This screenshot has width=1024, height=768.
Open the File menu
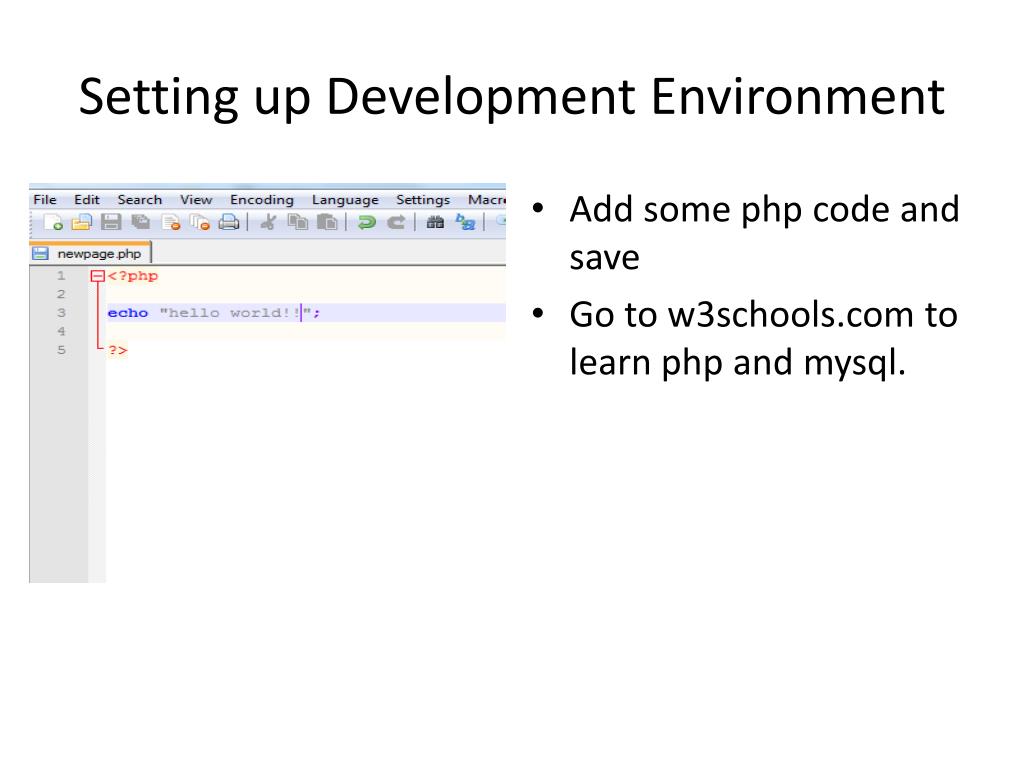45,200
